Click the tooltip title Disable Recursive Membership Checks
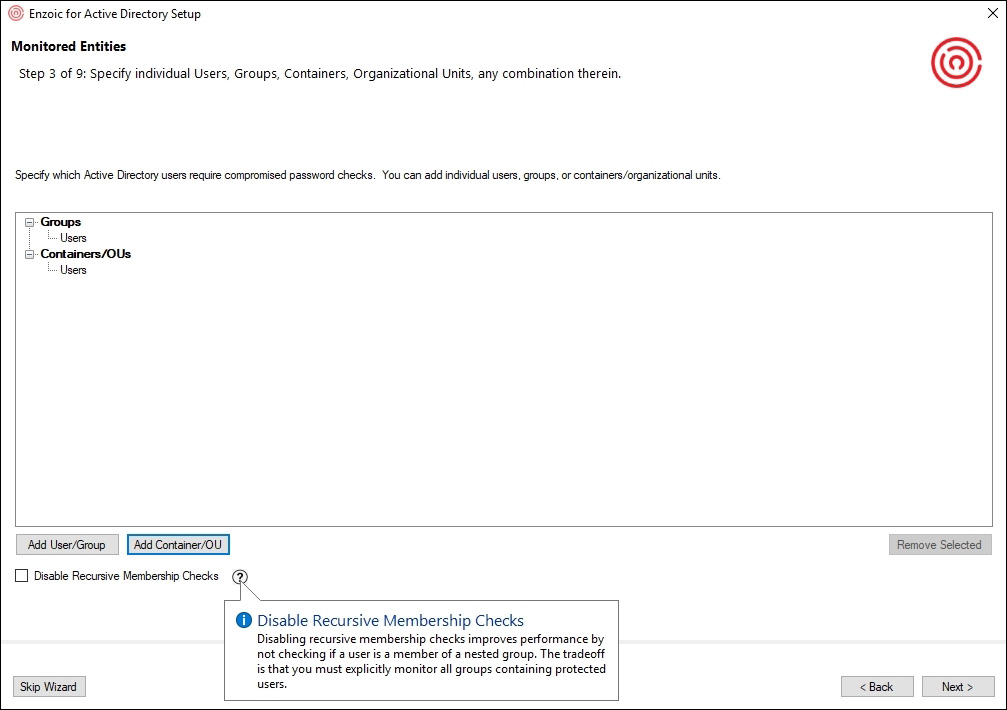 pyautogui.click(x=390, y=621)
